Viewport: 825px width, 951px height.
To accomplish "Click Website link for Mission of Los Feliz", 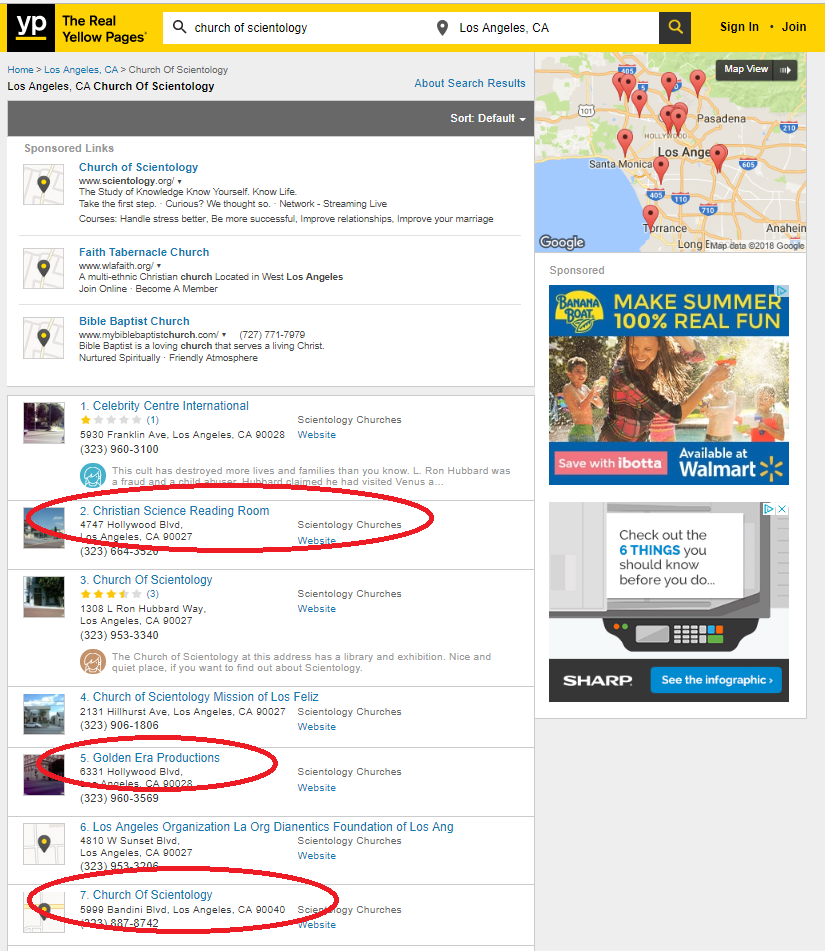I will [x=317, y=727].
